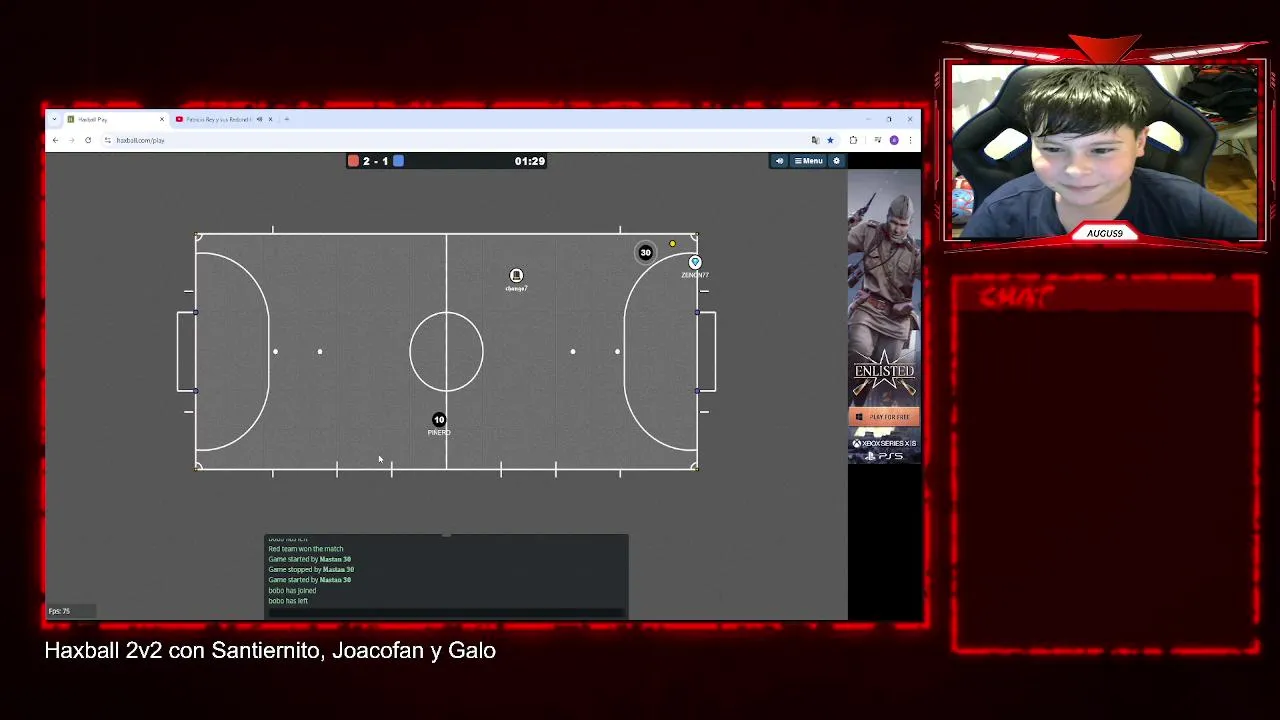Maximize the Chrome browser window
Image resolution: width=1280 pixels, height=720 pixels.
pos(889,119)
